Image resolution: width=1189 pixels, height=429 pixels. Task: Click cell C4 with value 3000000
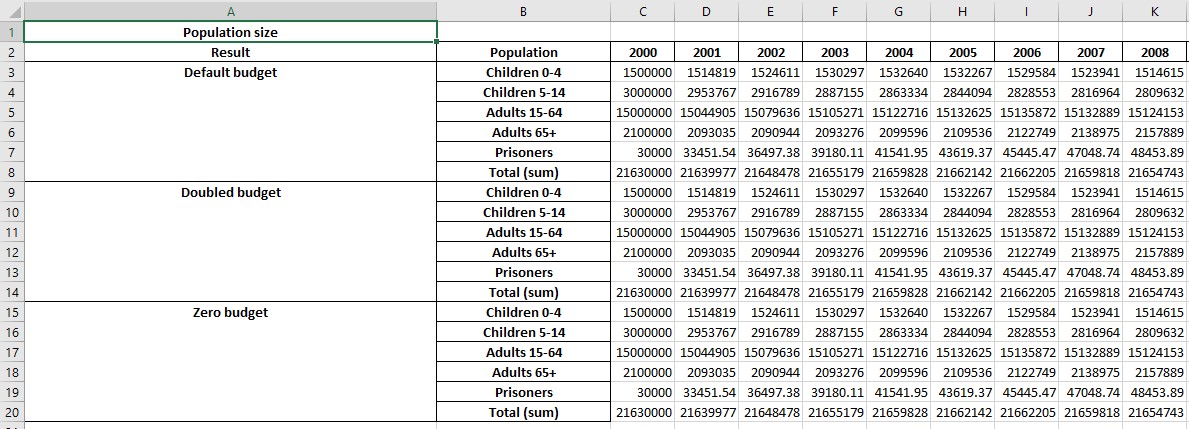[642, 92]
